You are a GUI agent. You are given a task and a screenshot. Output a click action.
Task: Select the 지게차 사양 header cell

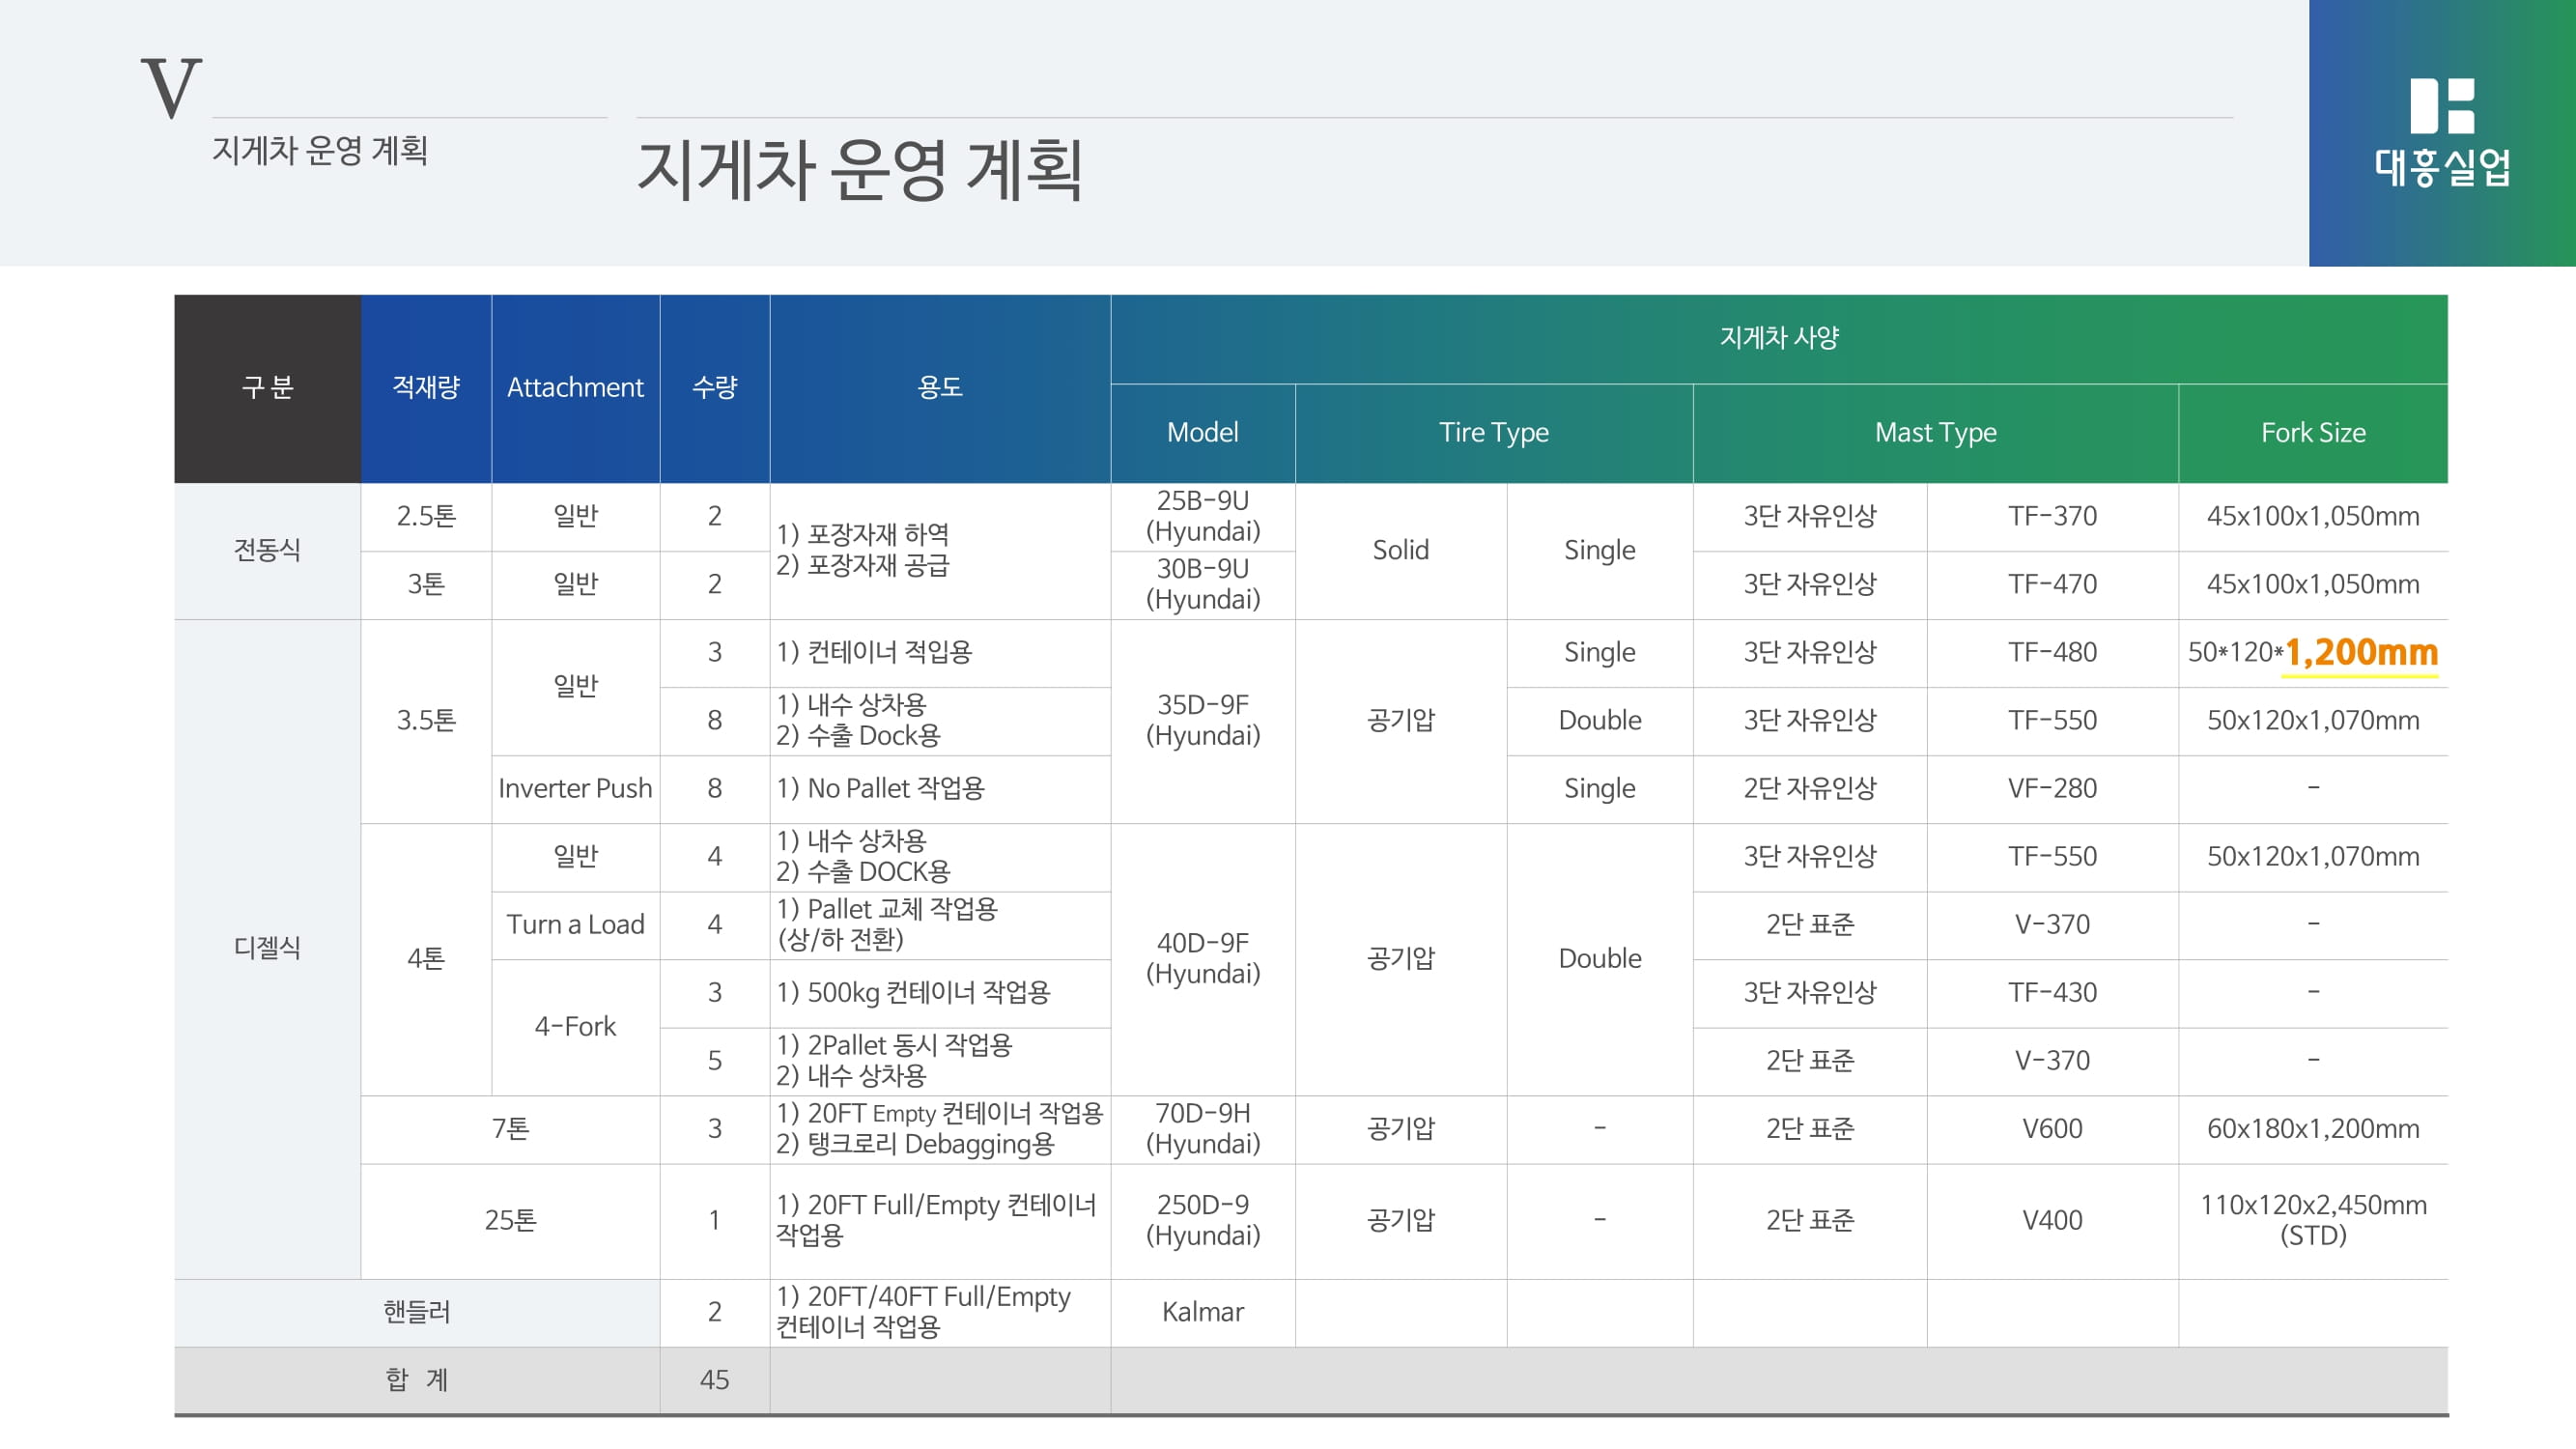pyautogui.click(x=1778, y=338)
